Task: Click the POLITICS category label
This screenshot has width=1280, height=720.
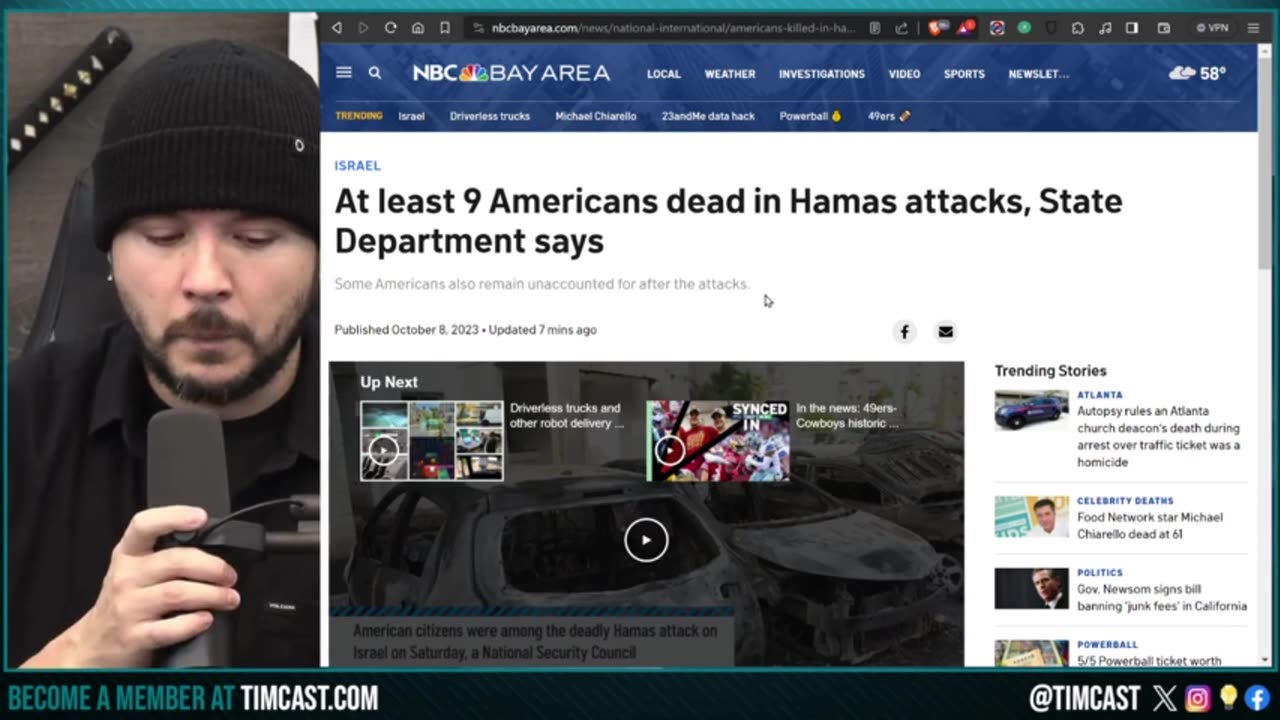Action: (x=1100, y=573)
